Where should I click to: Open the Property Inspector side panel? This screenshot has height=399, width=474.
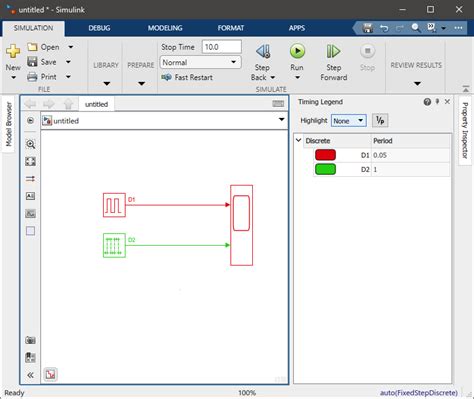(465, 130)
